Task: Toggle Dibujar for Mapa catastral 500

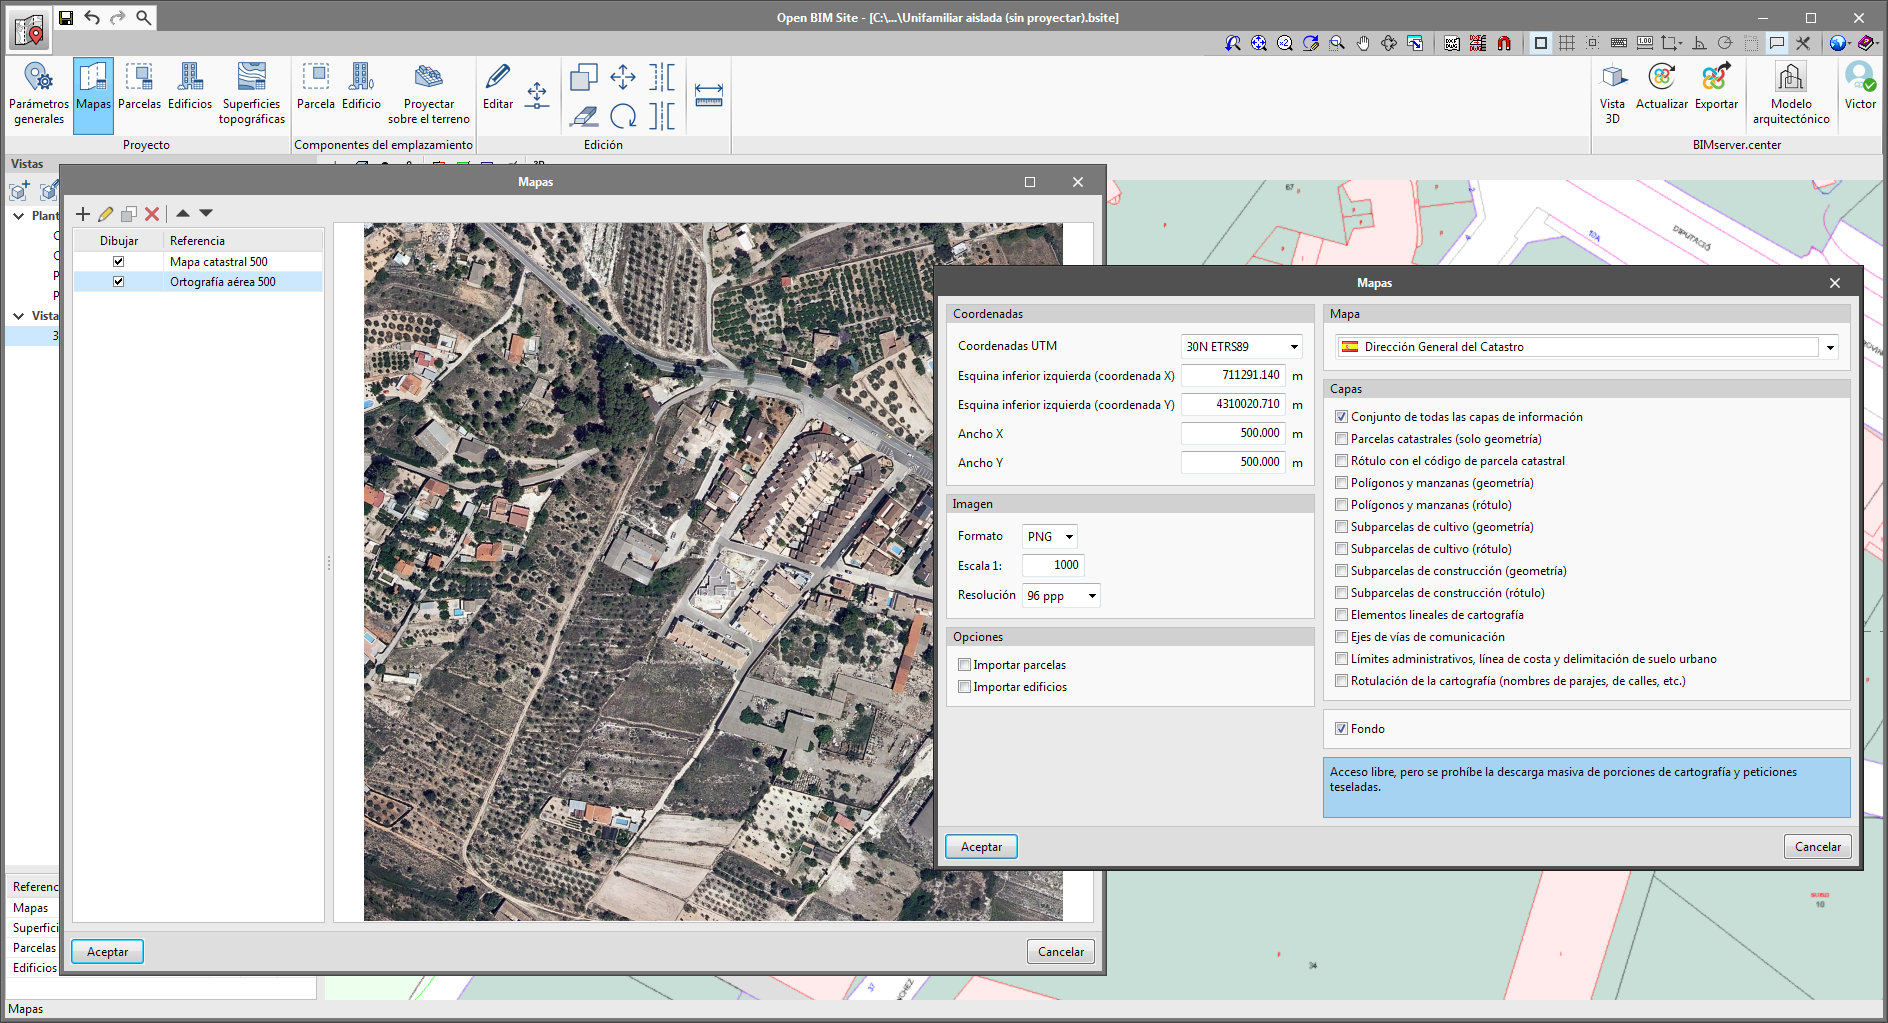Action: pyautogui.click(x=119, y=262)
